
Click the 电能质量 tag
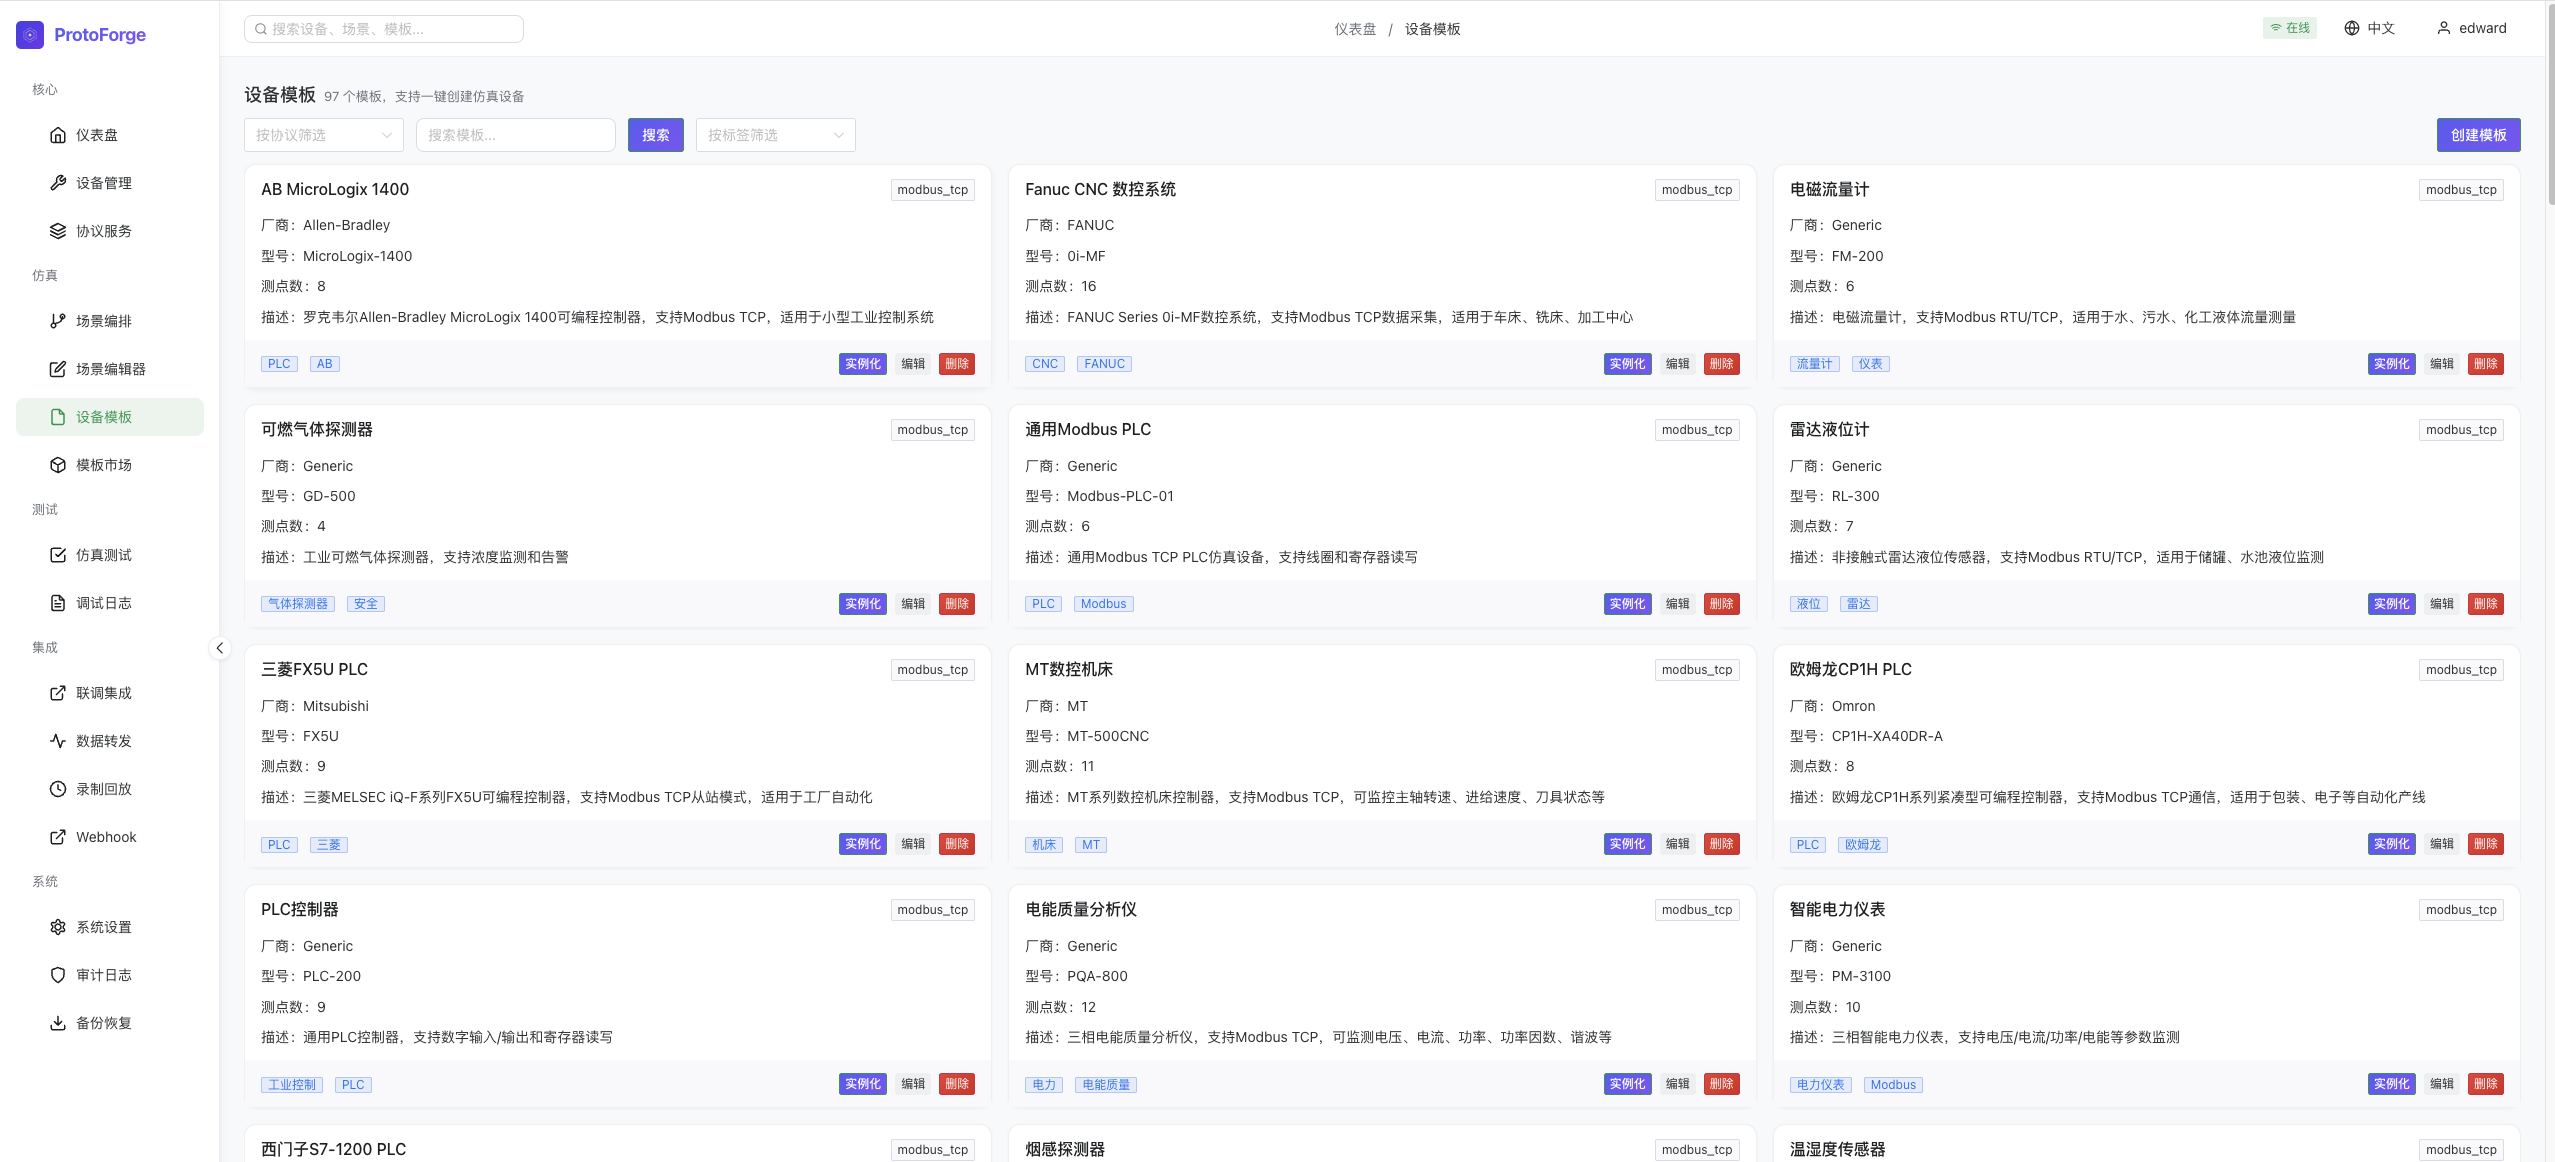pyautogui.click(x=1106, y=1085)
